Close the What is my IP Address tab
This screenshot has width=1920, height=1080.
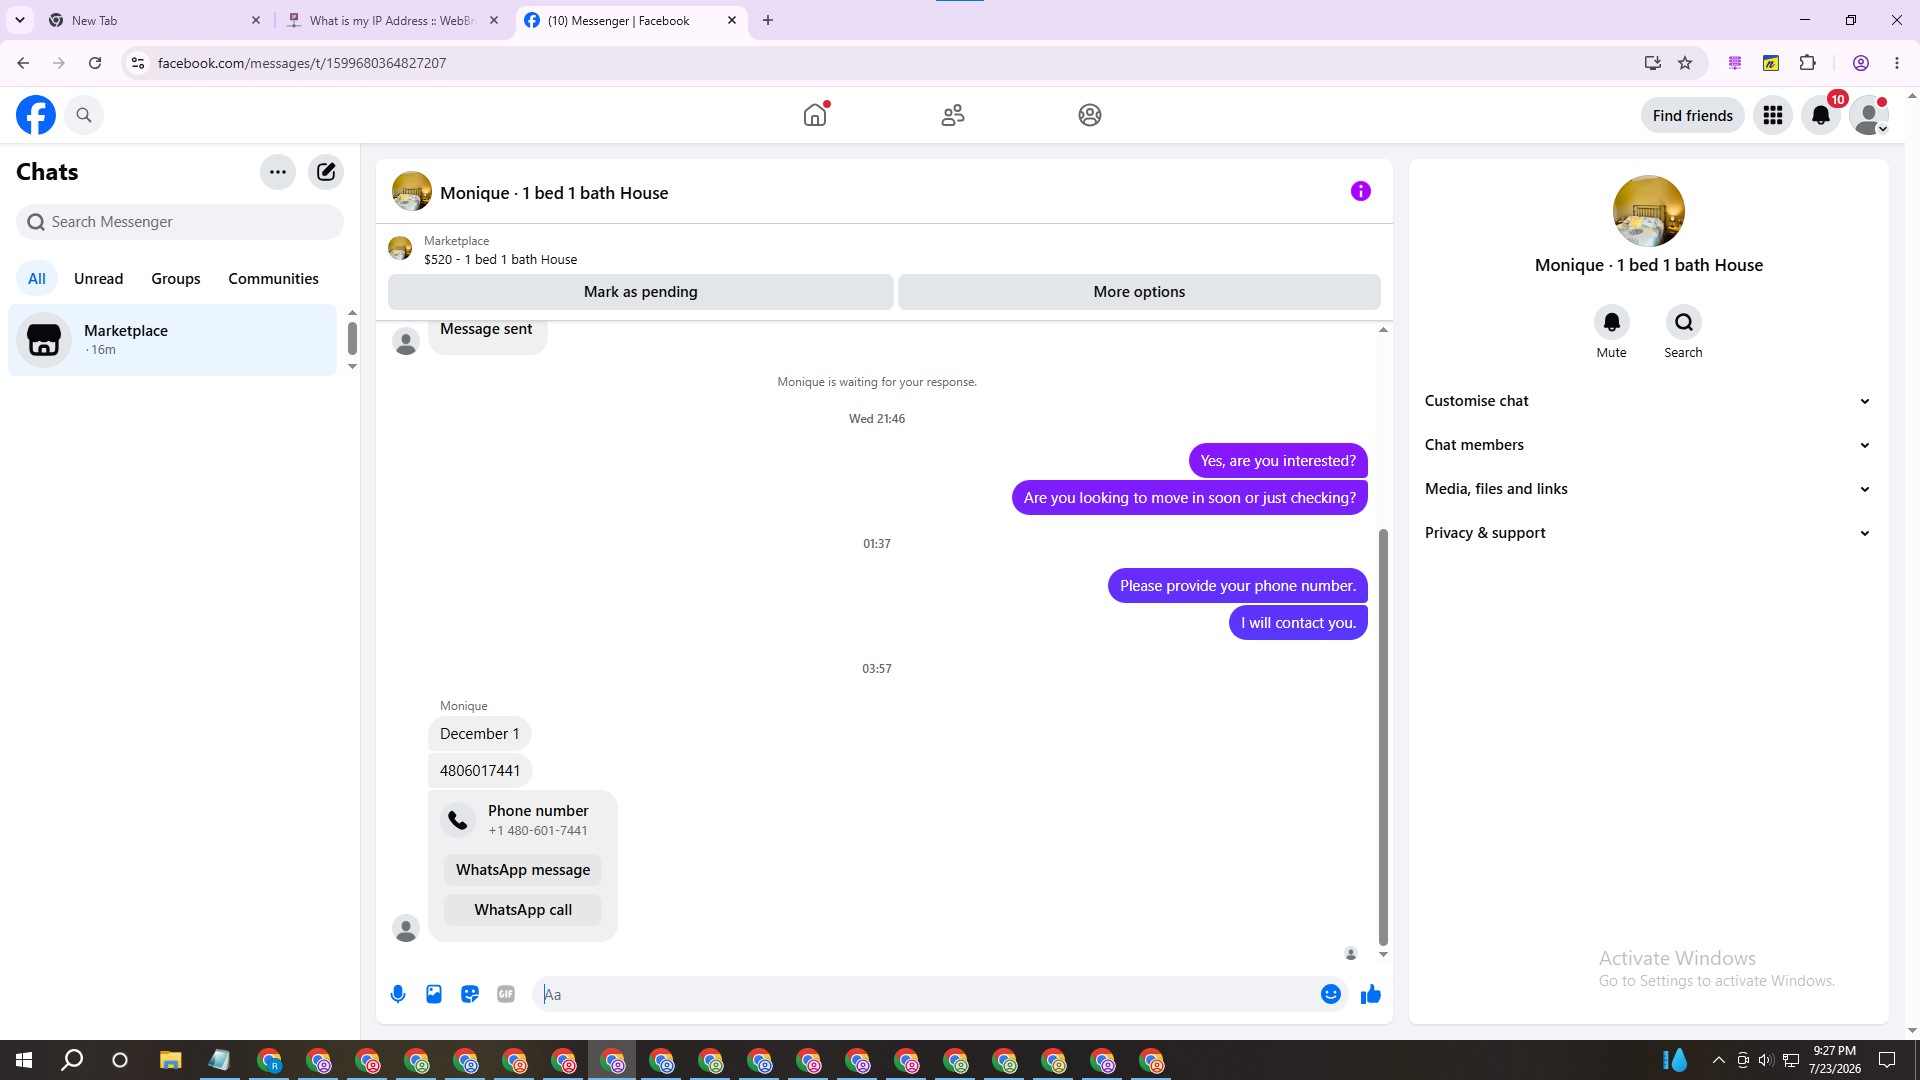point(494,20)
